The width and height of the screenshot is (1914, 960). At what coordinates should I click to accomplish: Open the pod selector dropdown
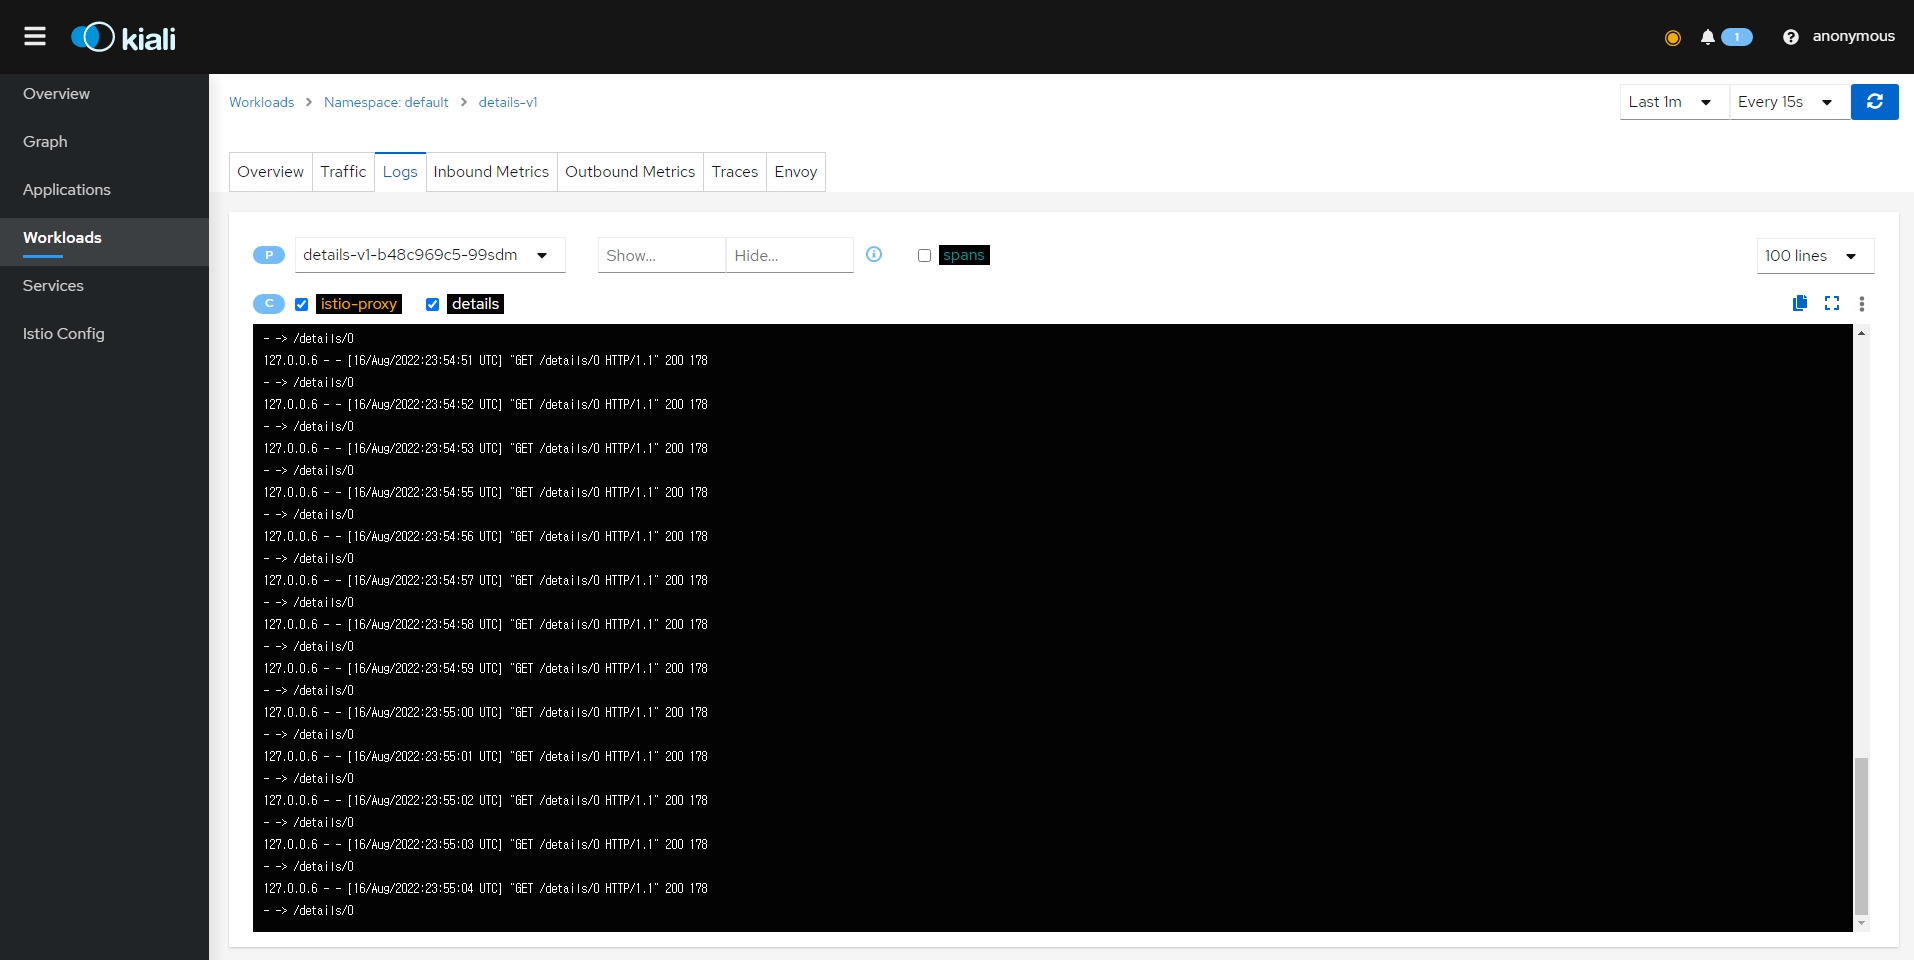[430, 255]
